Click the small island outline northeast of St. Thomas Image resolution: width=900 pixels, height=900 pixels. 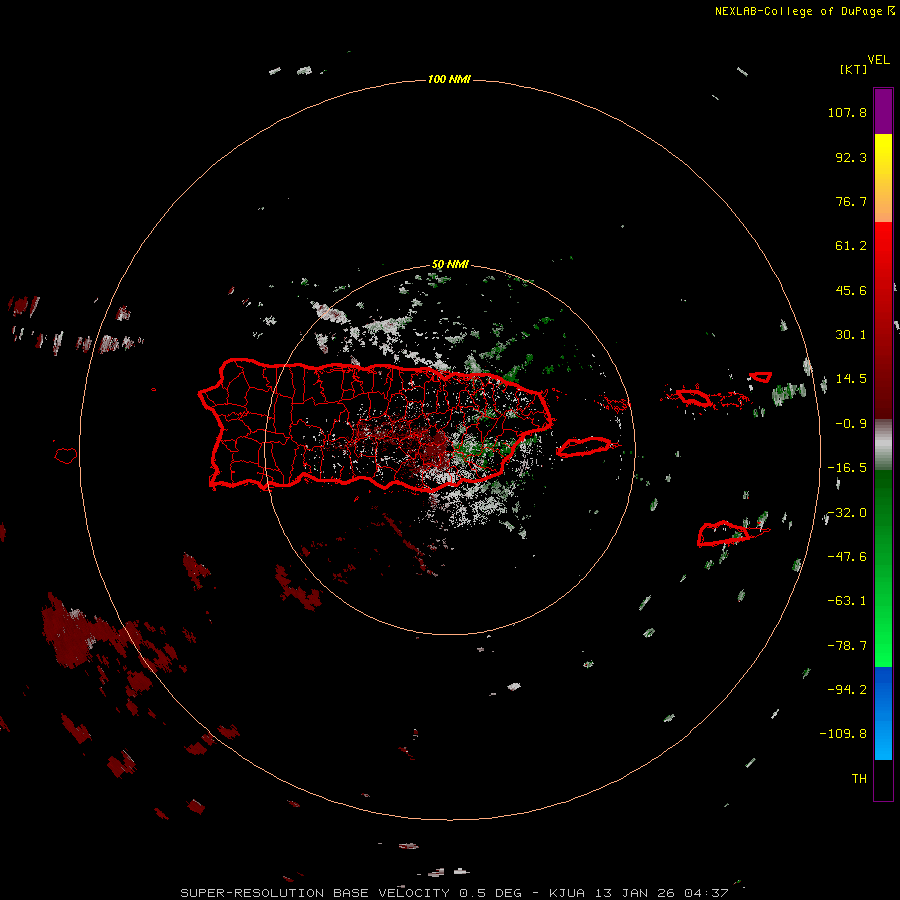coord(761,377)
